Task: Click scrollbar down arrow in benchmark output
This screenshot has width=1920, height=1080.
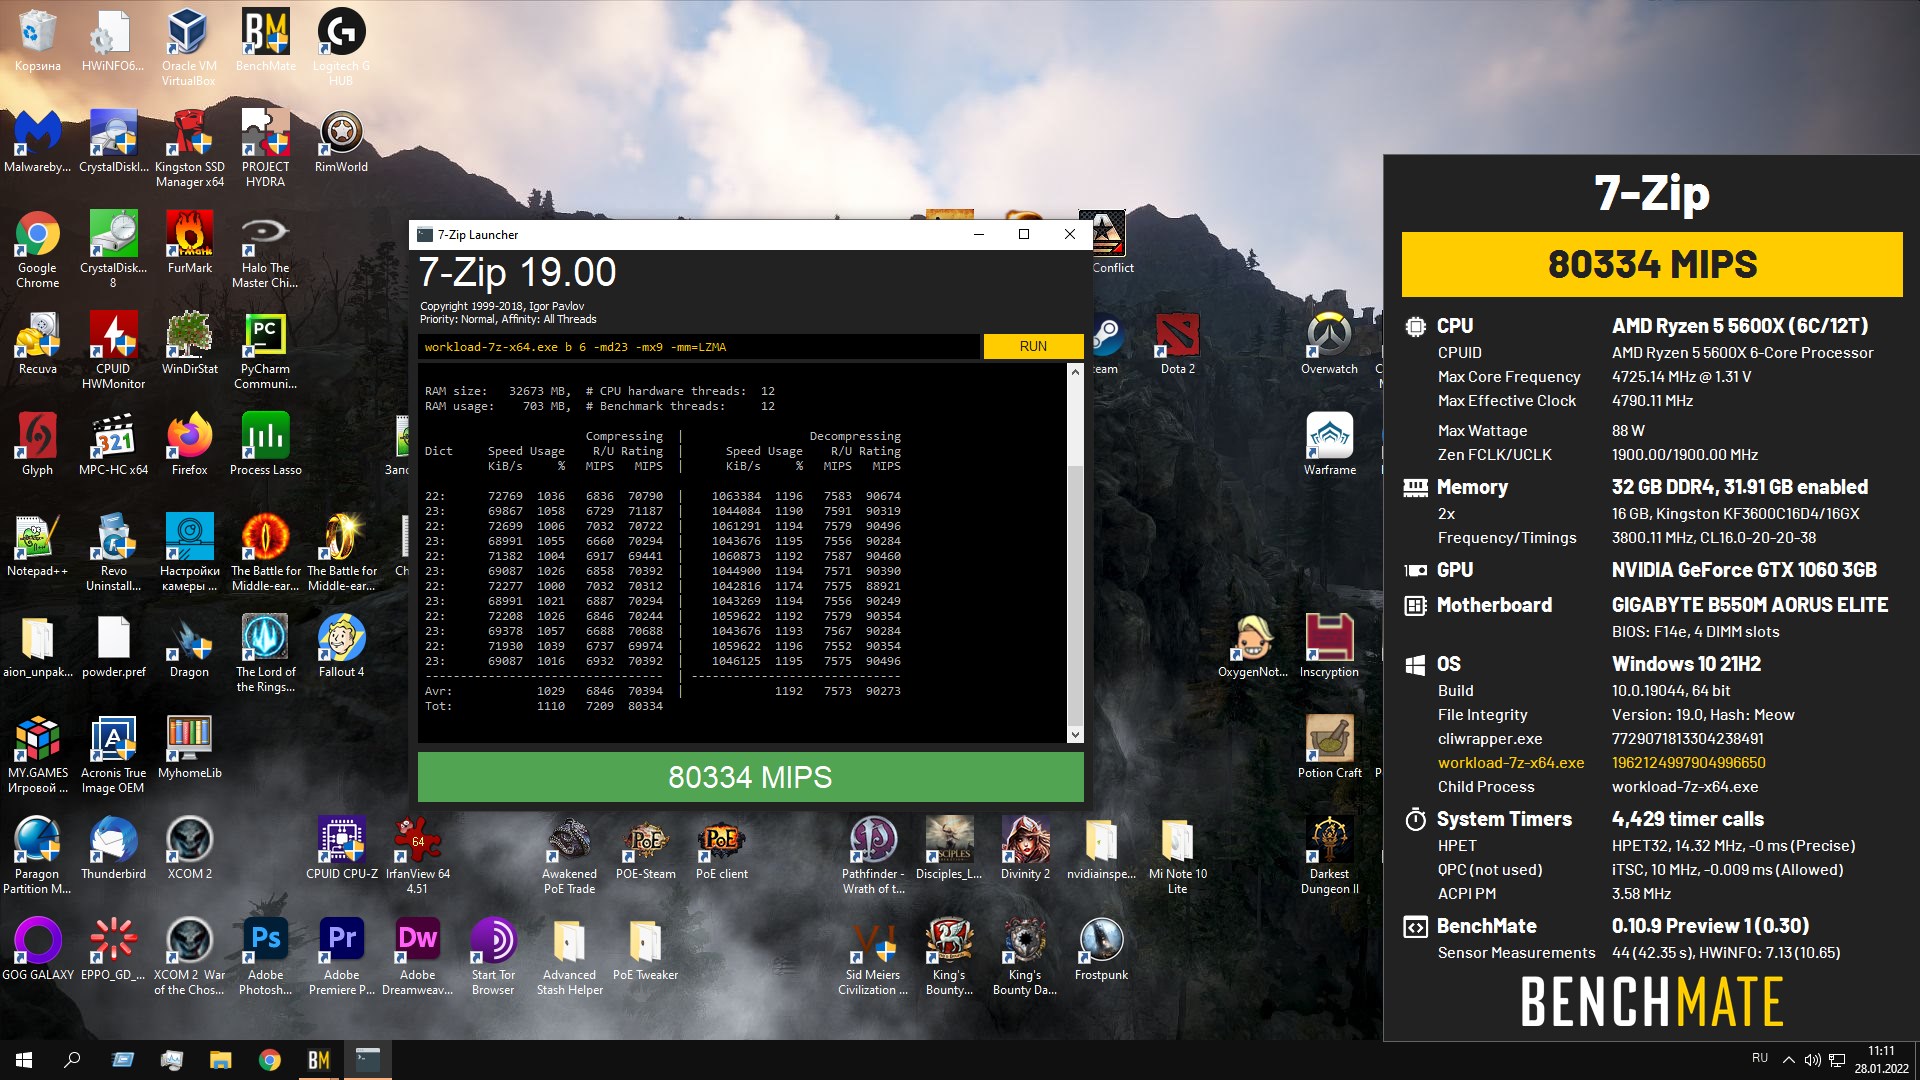Action: (x=1075, y=734)
